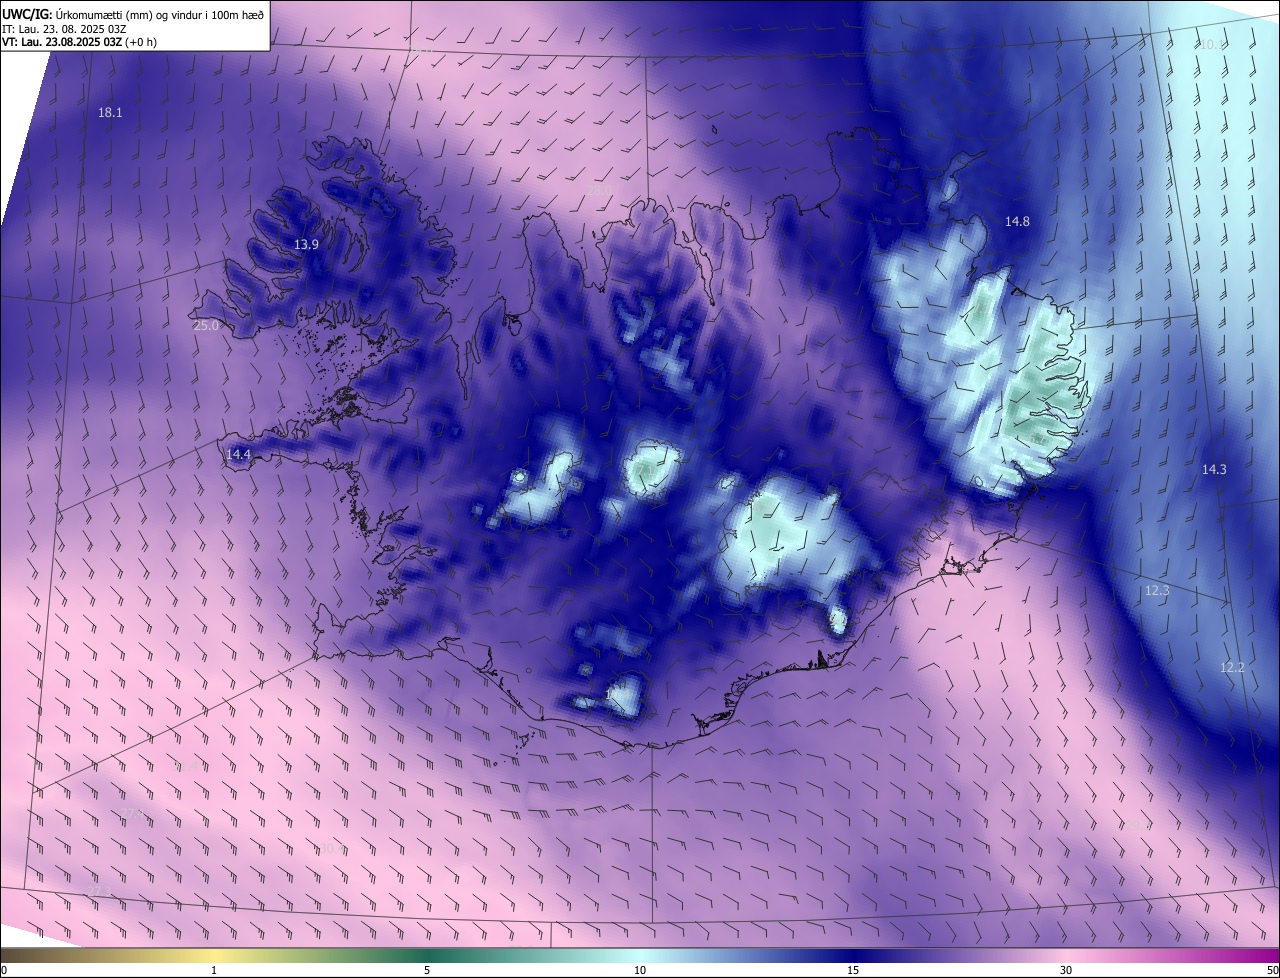
Task: Click the 10.1 value label
Action: (x=1213, y=44)
